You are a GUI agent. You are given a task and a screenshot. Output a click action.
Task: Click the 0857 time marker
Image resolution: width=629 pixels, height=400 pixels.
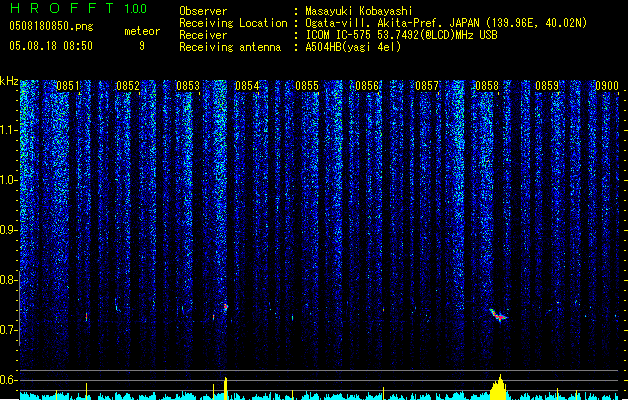427,86
